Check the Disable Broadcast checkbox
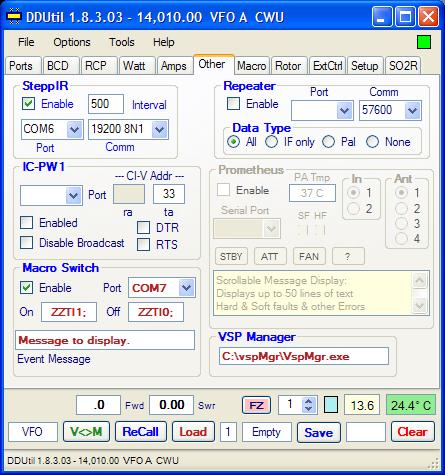The width and height of the screenshot is (445, 475). [27, 243]
